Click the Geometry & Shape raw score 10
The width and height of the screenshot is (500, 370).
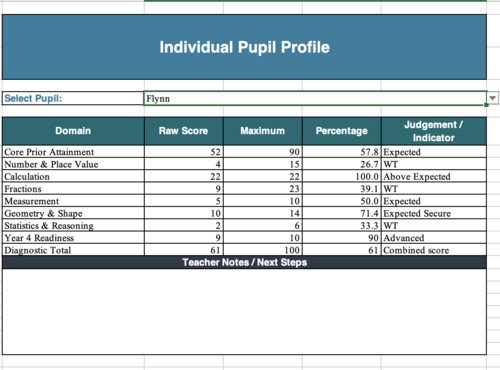coord(184,213)
